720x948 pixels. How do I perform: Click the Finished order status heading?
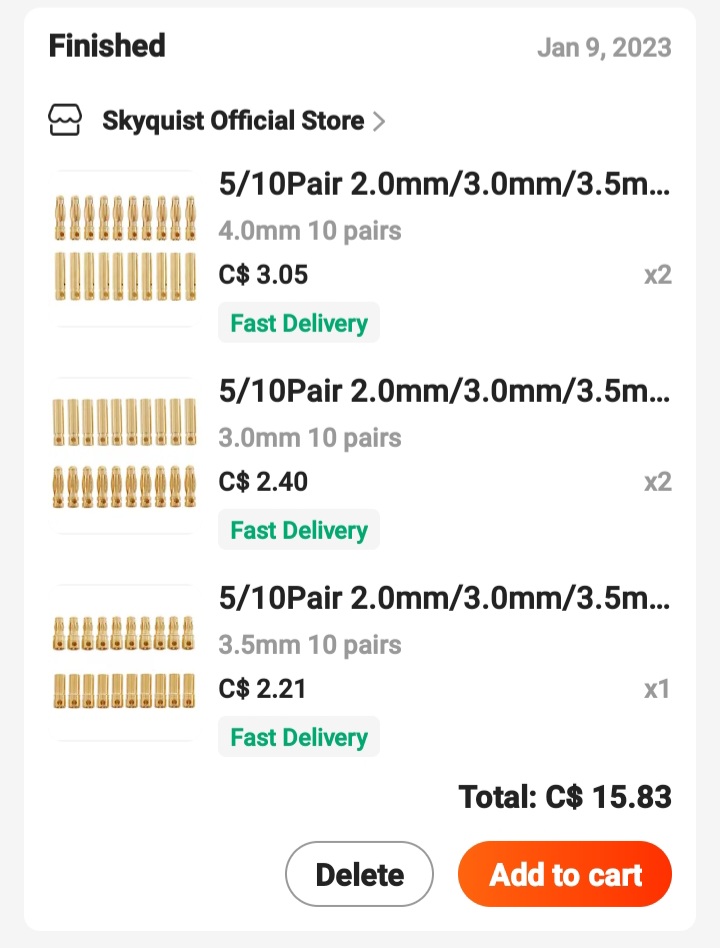tap(107, 46)
